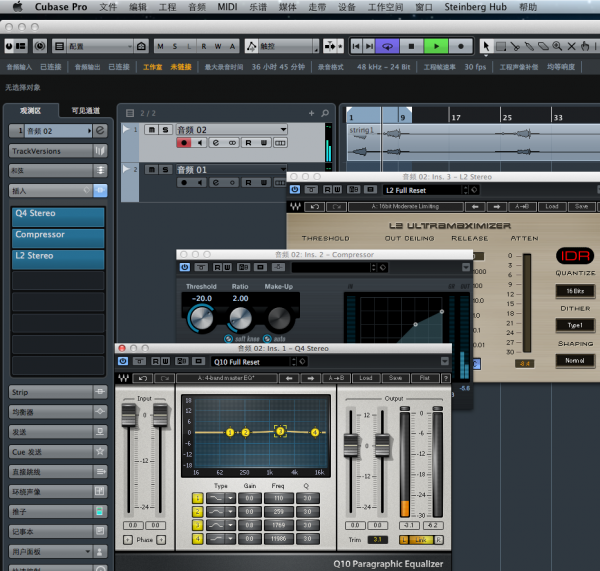Switch to the 可见通道 tab

click(x=86, y=111)
